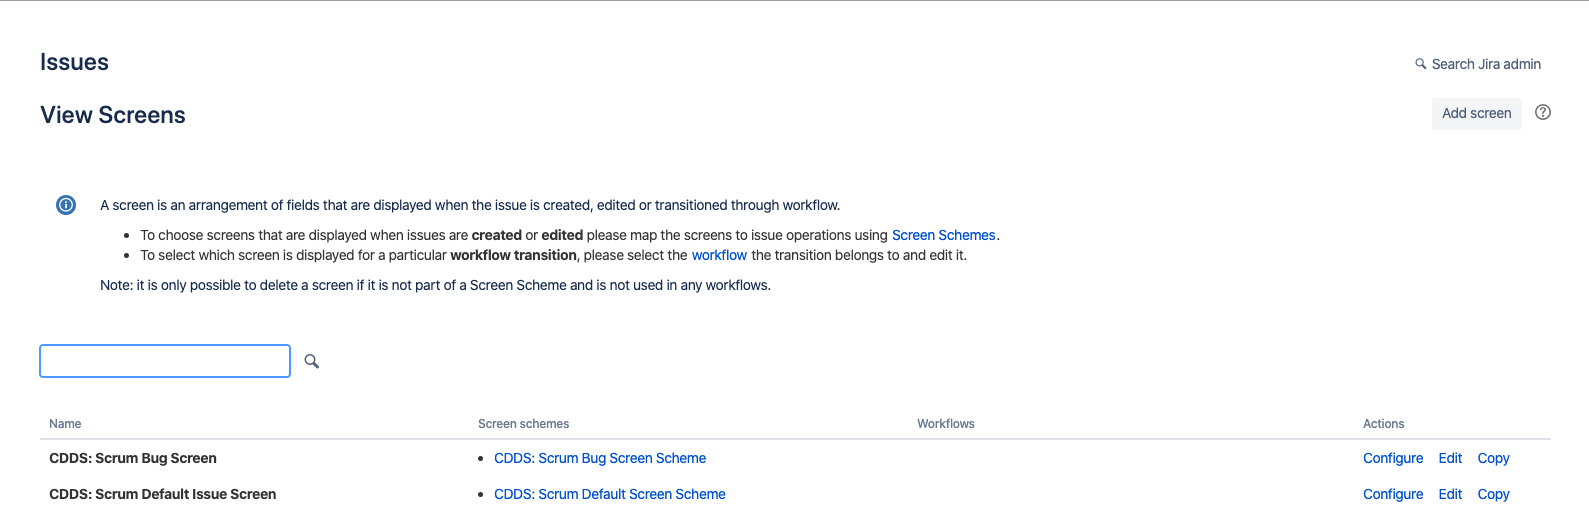Edit the CDDS: Scrum Bug Screen
The width and height of the screenshot is (1589, 515).
pos(1450,458)
